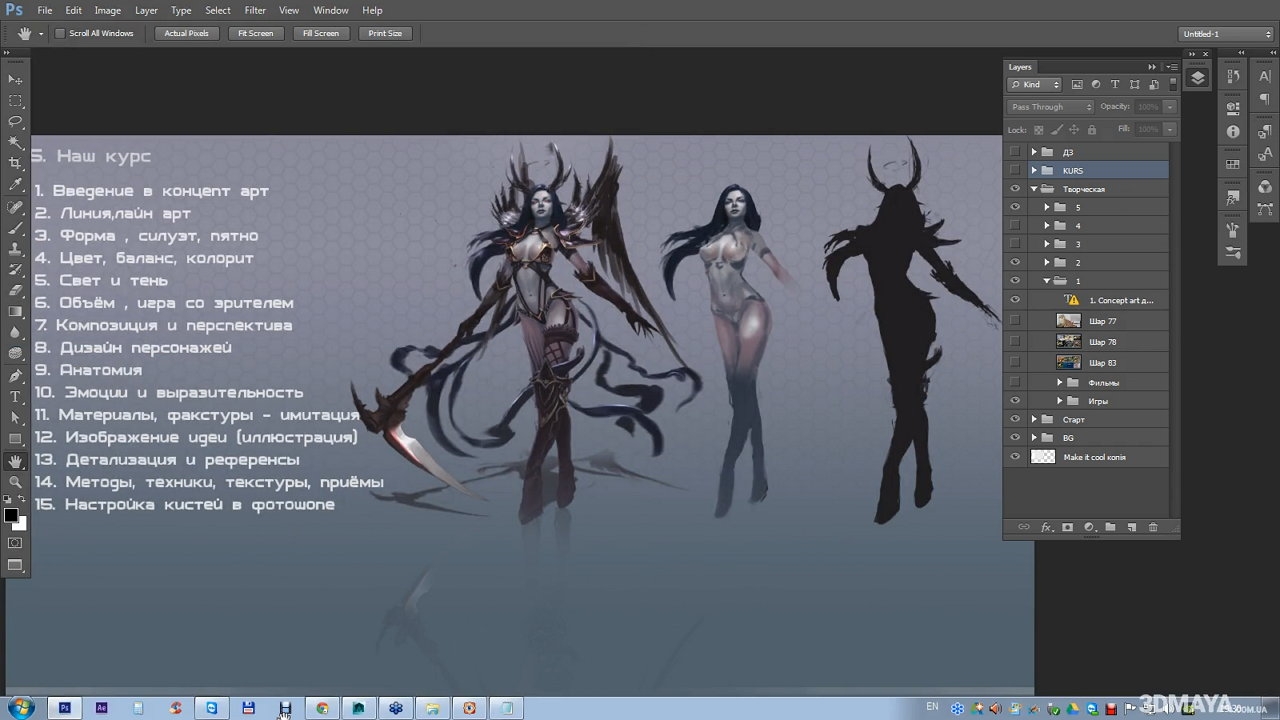This screenshot has height=720, width=1280.
Task: Select the Horizontal Type tool
Action: 15,397
